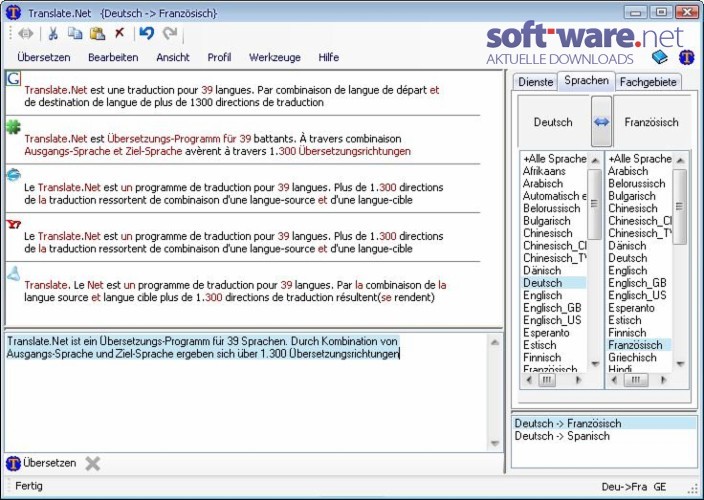Click the GE status bar indicator
Screen dimensions: 704x500
pos(660,487)
